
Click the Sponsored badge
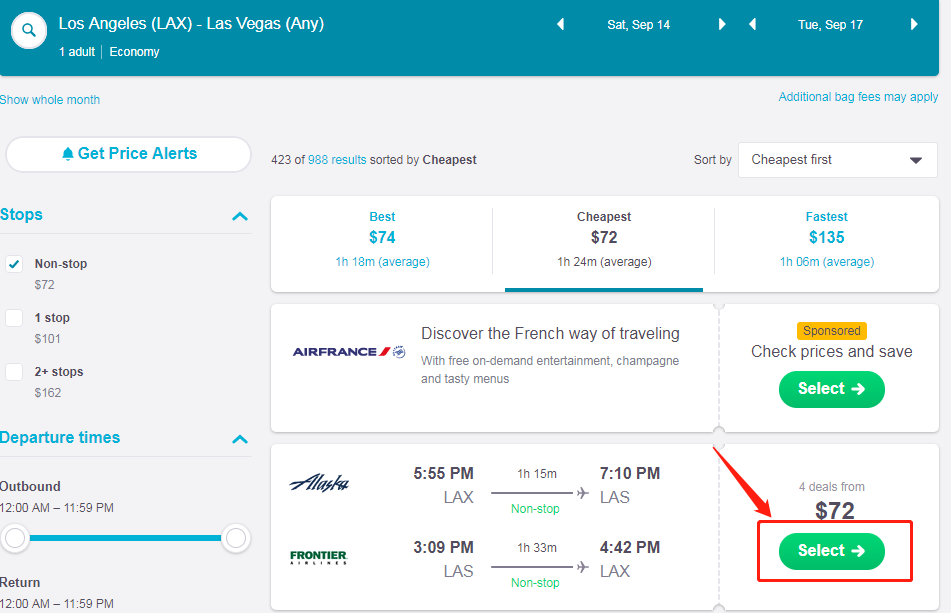(x=832, y=331)
